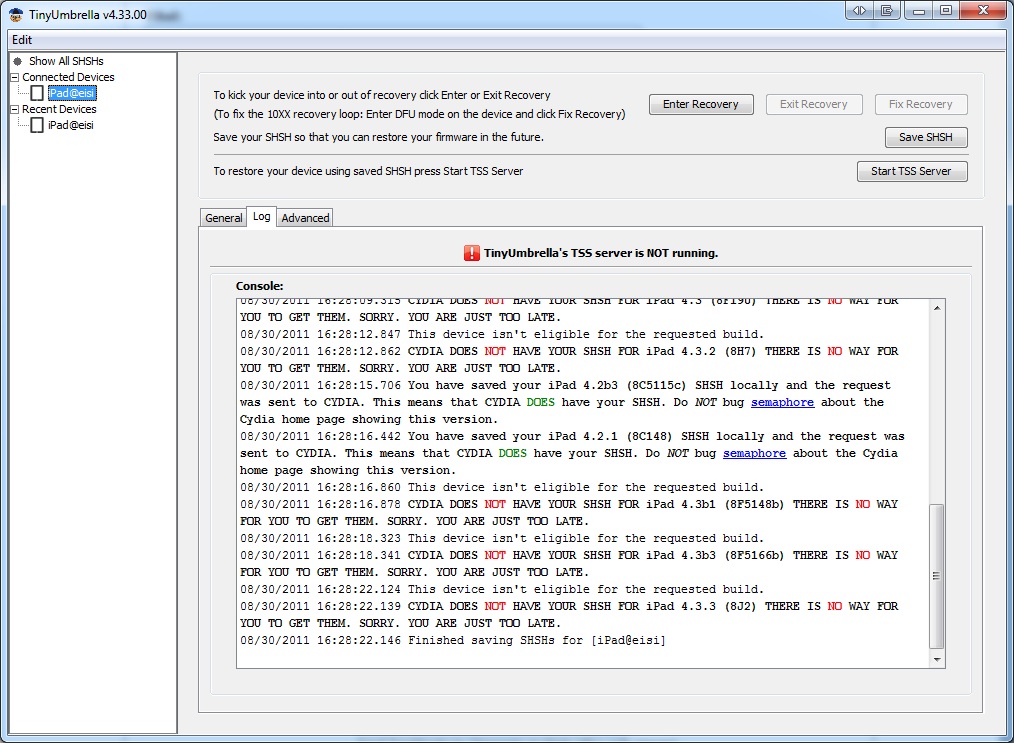Click the red warning icon by TSS status
The width and height of the screenshot is (1014, 743).
471,253
